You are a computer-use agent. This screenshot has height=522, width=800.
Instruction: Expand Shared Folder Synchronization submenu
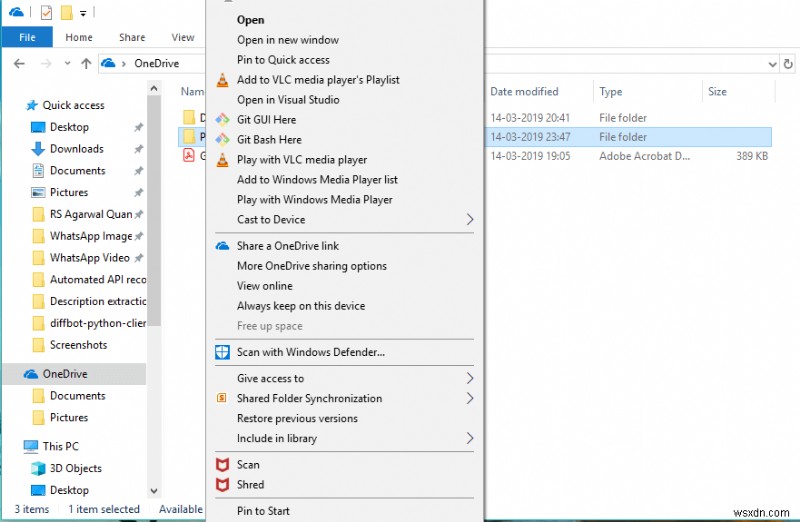coord(345,399)
